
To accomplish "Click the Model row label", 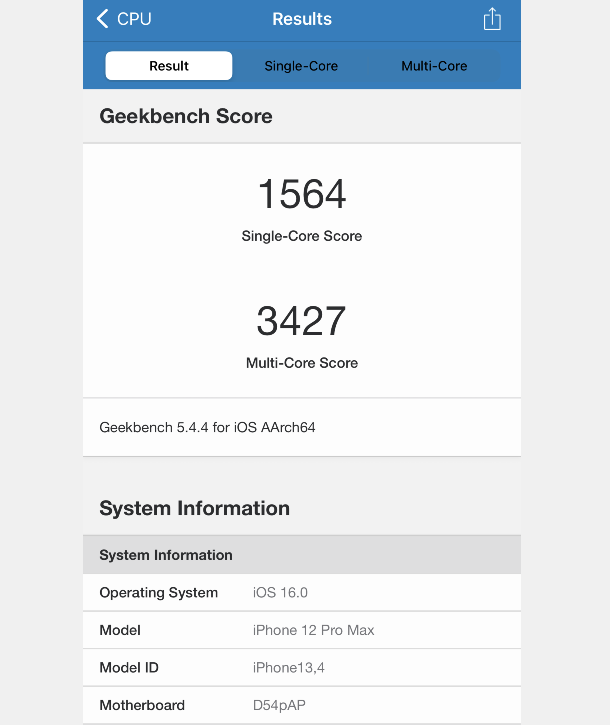I will (120, 630).
